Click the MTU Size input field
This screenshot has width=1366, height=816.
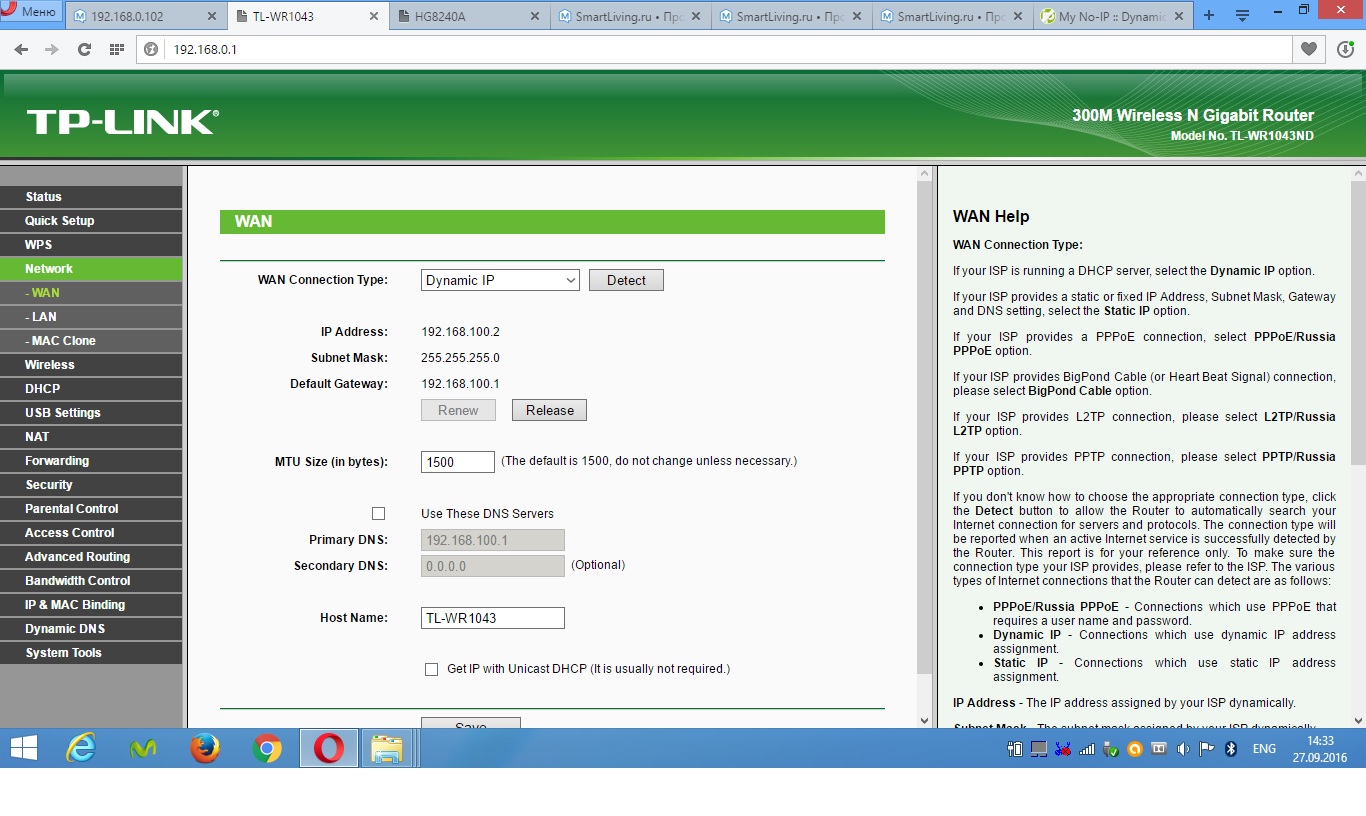point(458,462)
